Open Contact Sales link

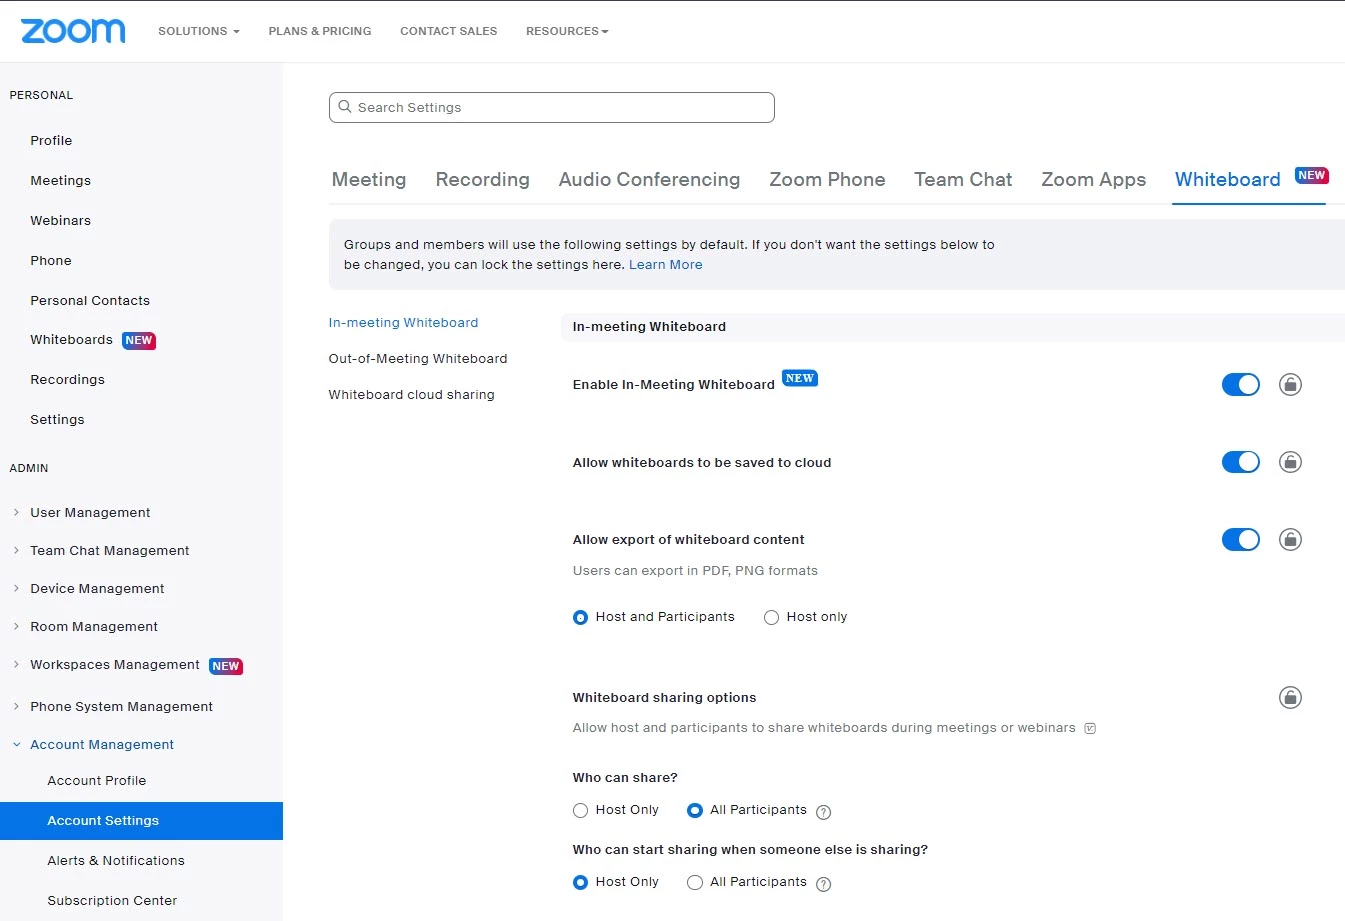click(448, 31)
